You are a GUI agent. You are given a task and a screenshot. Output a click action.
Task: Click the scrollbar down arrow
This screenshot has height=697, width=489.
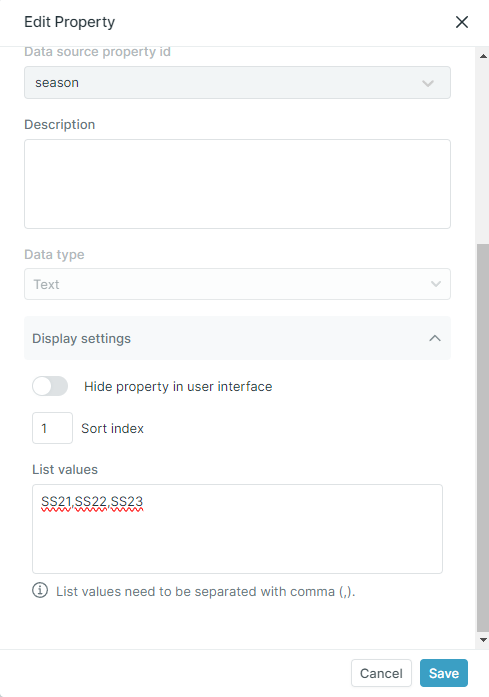[x=483, y=640]
